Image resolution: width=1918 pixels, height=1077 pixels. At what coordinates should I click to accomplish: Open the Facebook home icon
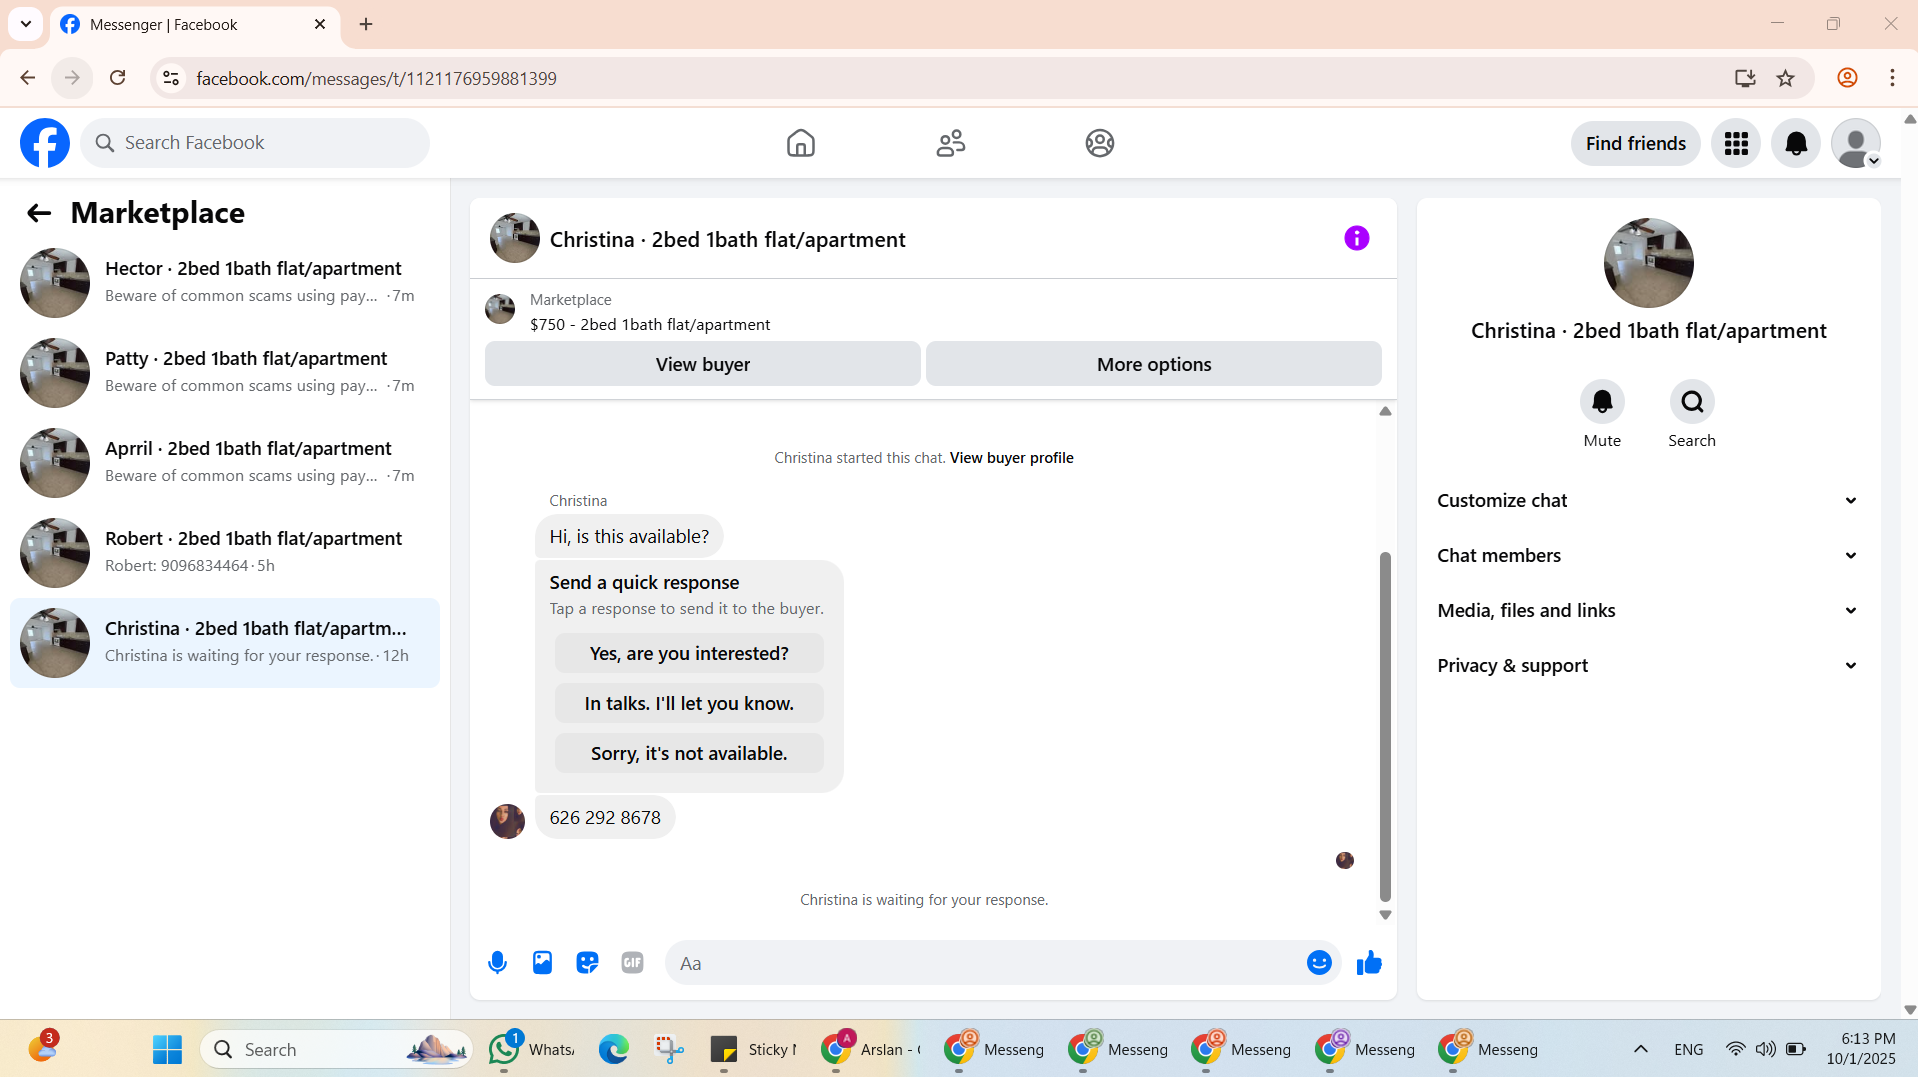800,143
